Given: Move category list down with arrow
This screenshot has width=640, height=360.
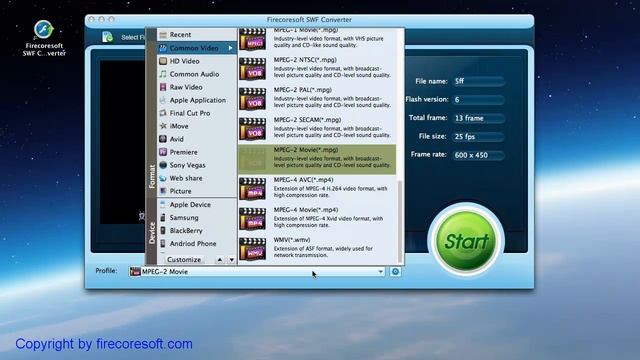Looking at the screenshot, I should (x=231, y=260).
